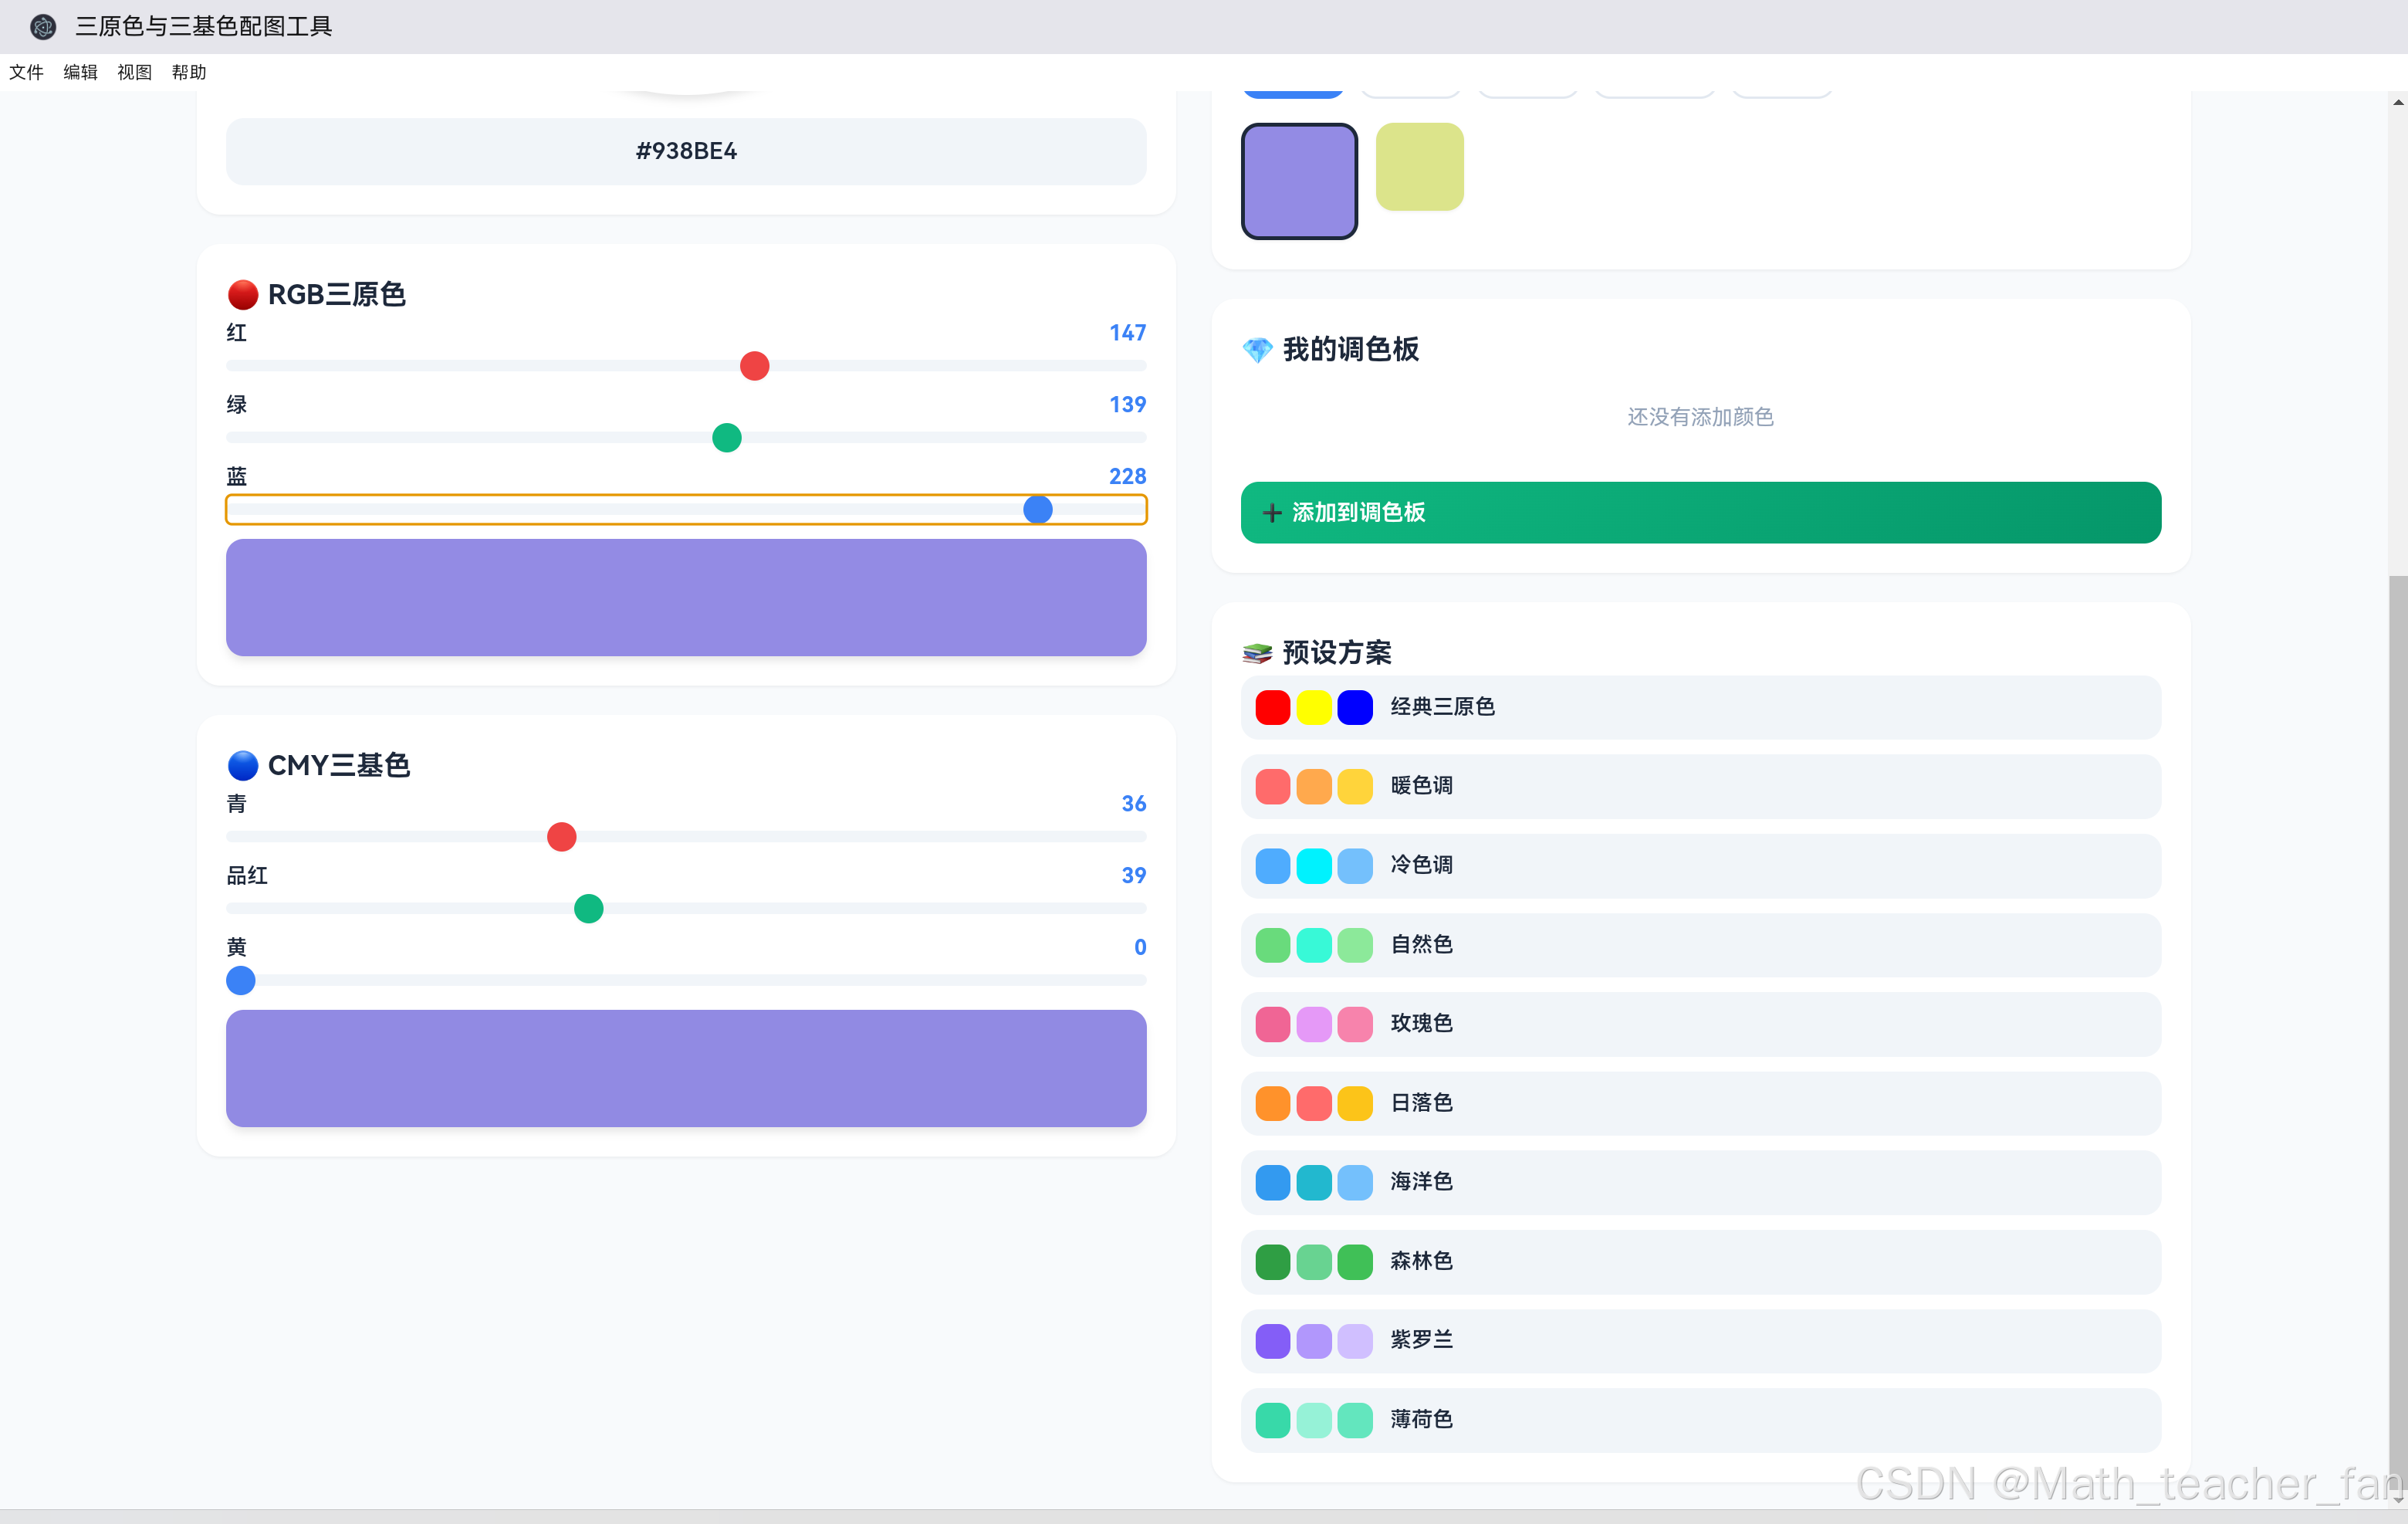This screenshot has height=1524, width=2408.
Task: Click the diamond icon beside 我的调色板
Action: pos(1257,350)
